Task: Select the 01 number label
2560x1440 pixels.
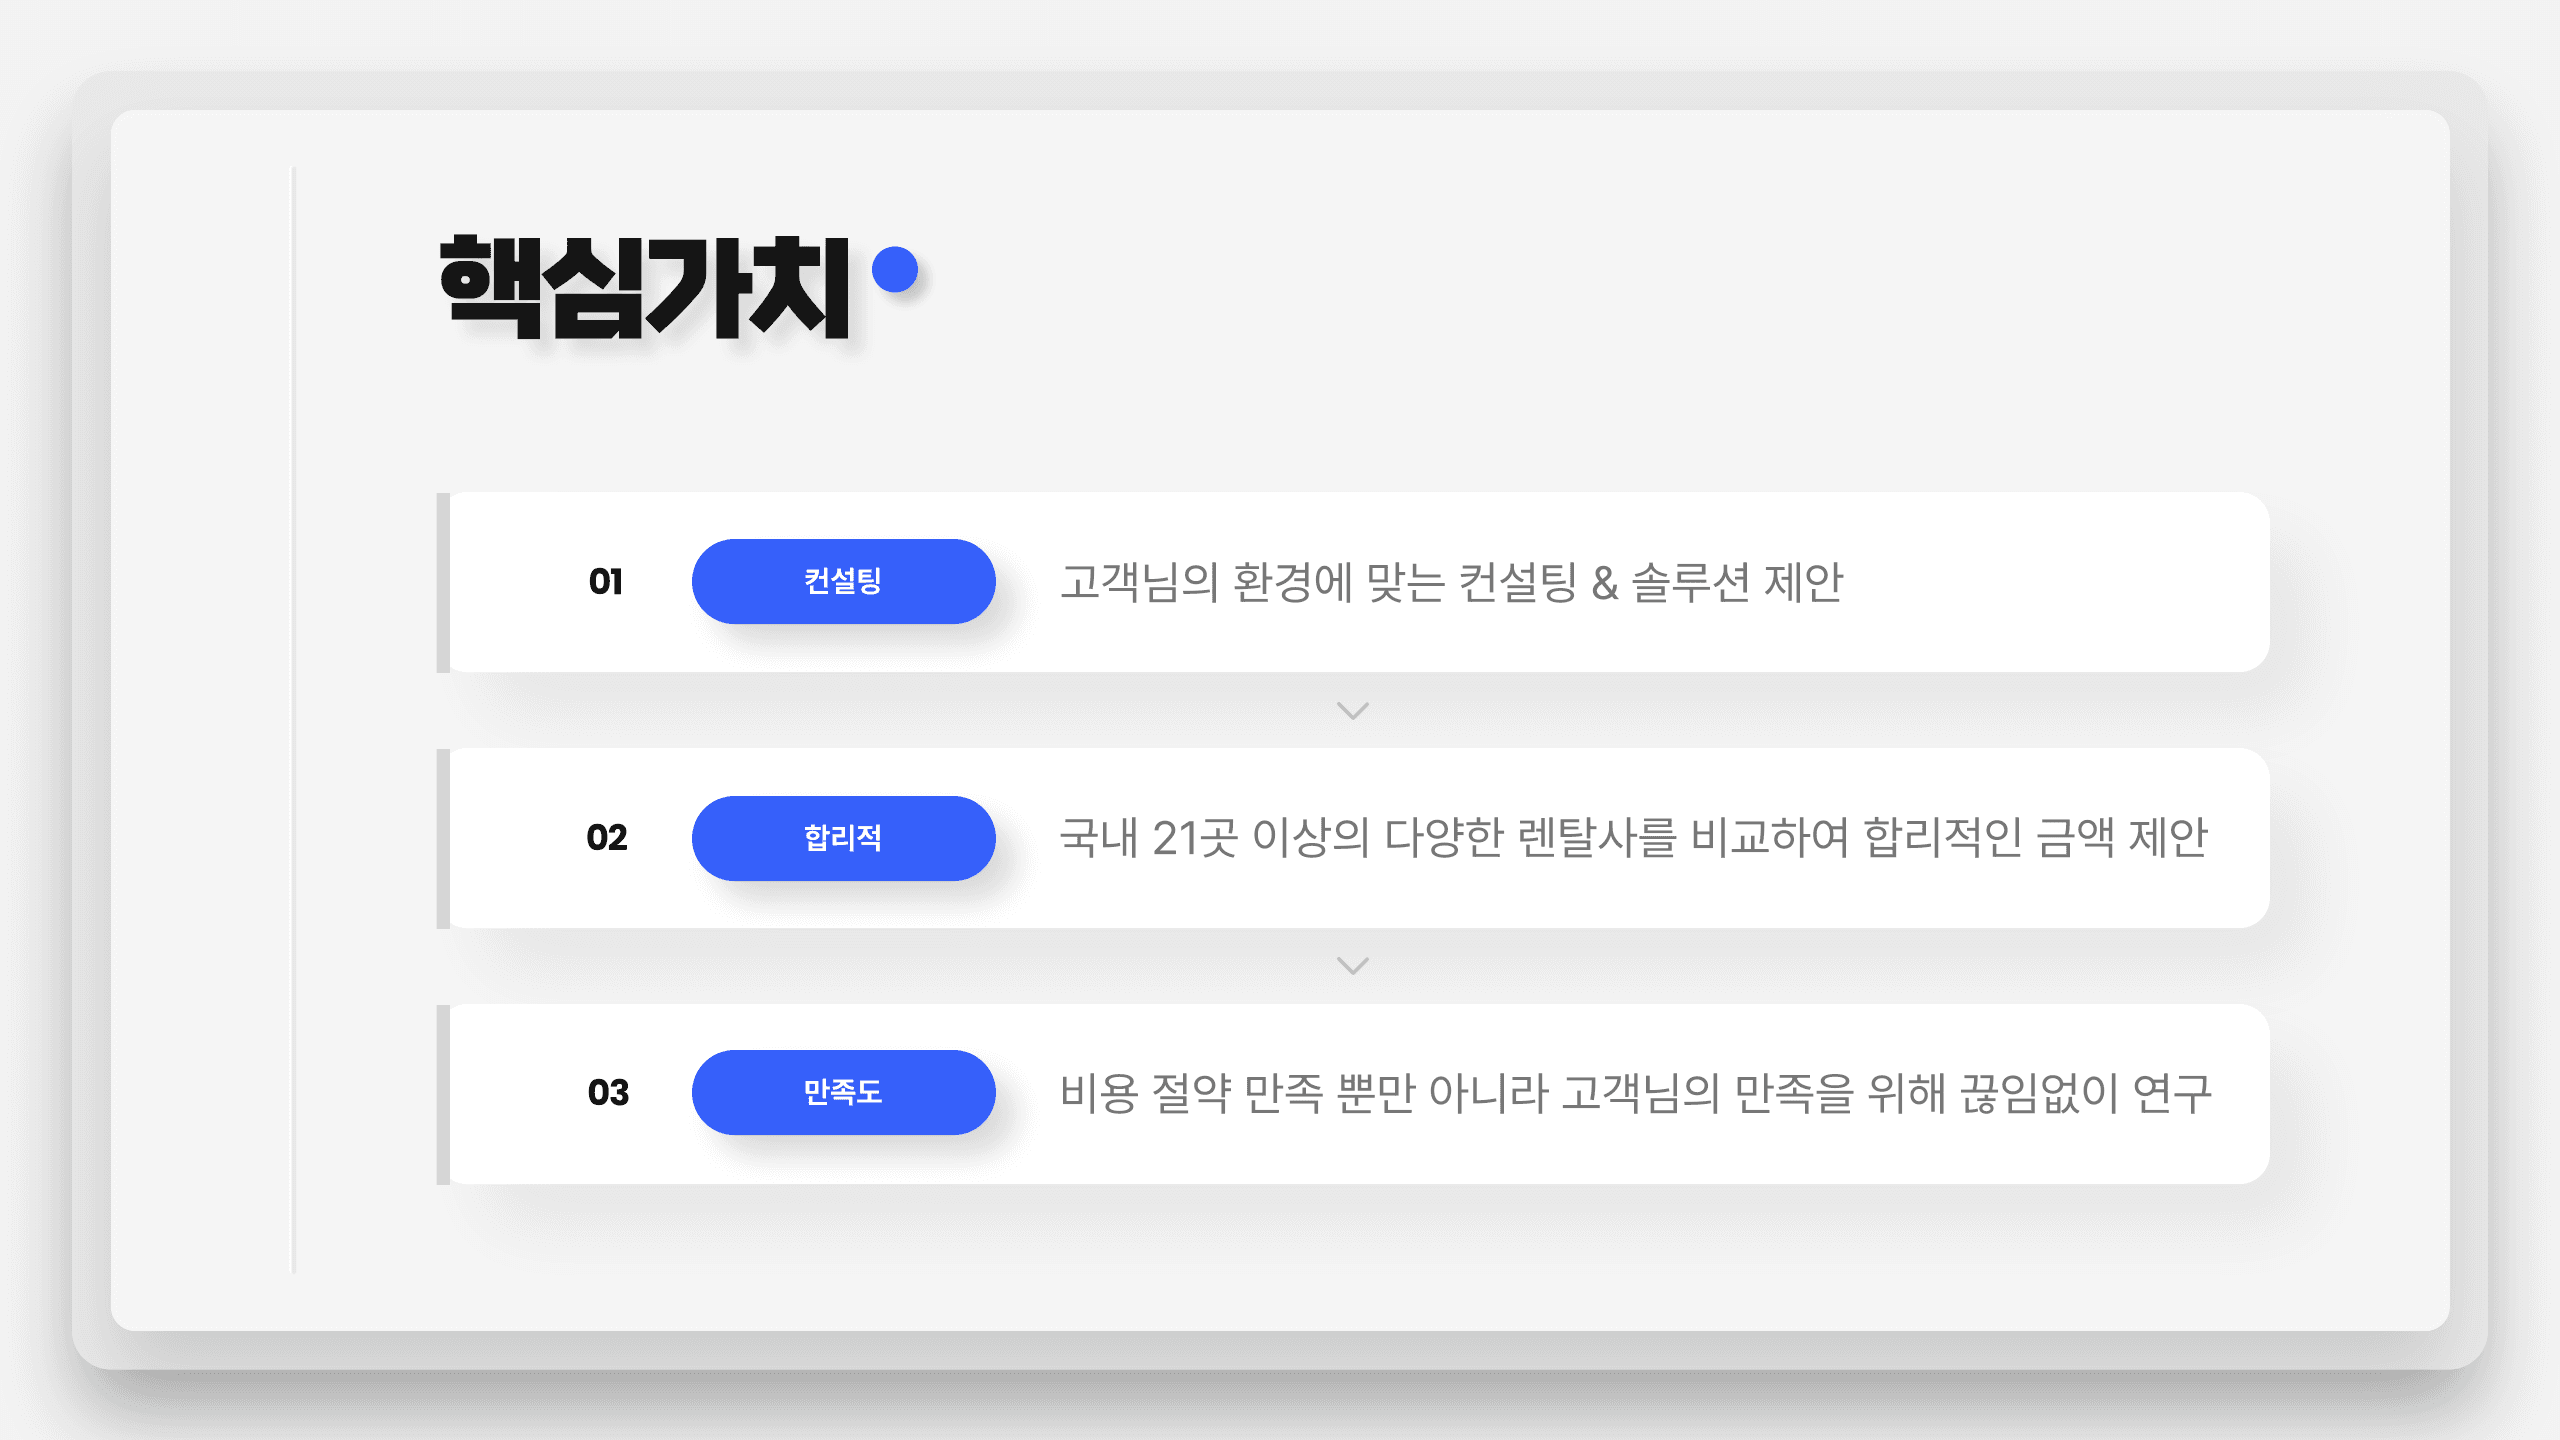Action: [x=606, y=582]
